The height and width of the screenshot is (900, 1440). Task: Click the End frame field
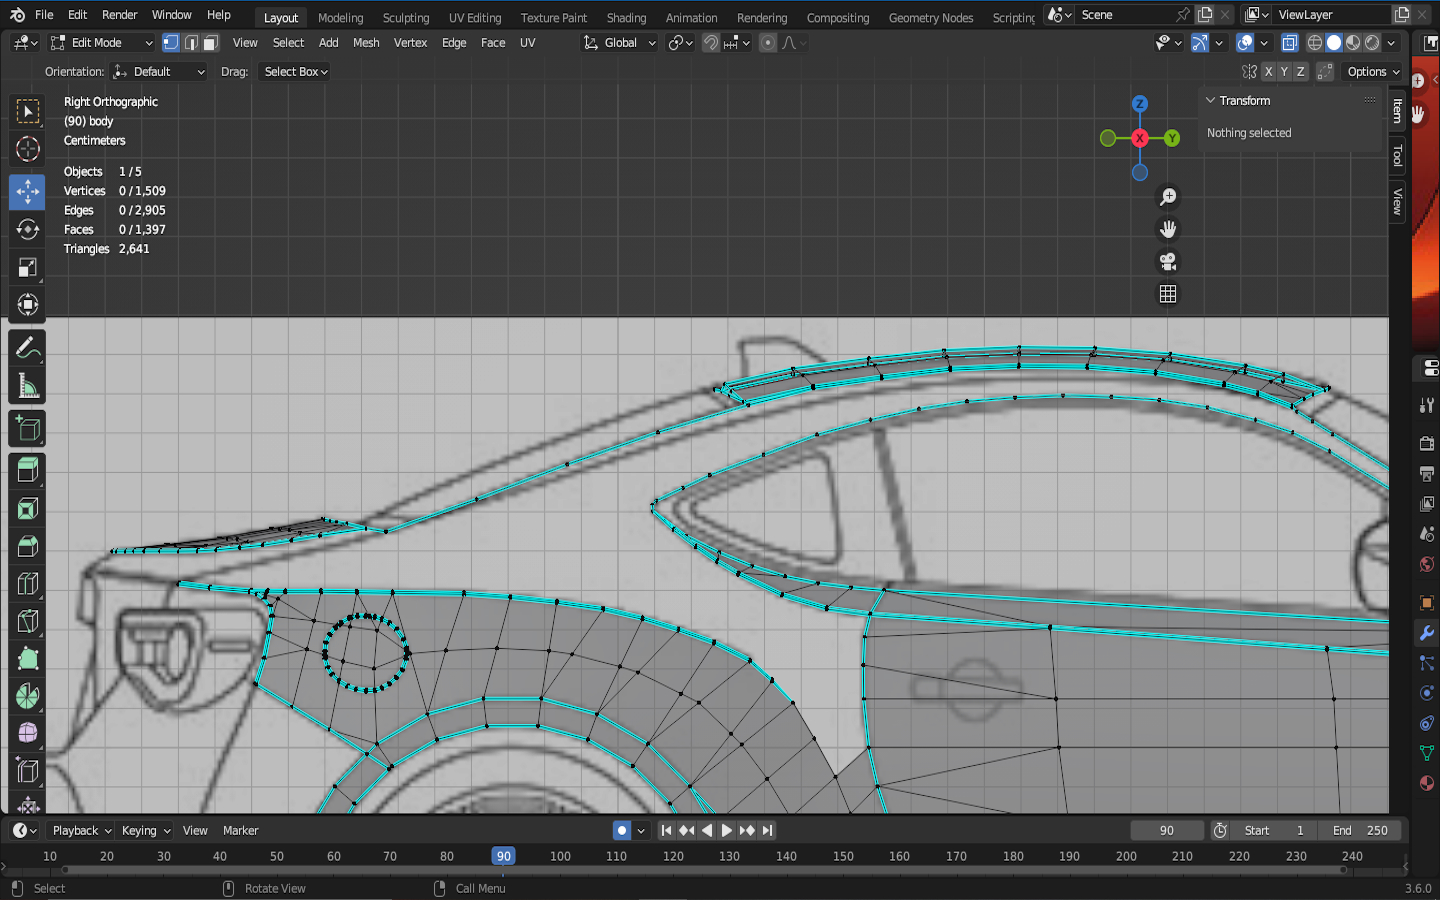[x=1359, y=830]
